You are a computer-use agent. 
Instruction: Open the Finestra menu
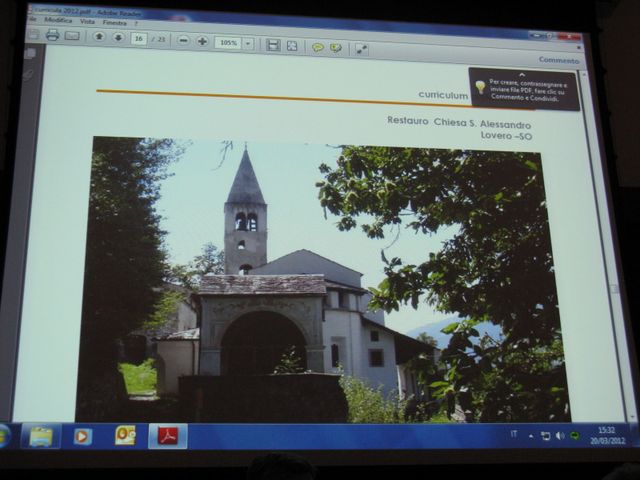[114, 22]
